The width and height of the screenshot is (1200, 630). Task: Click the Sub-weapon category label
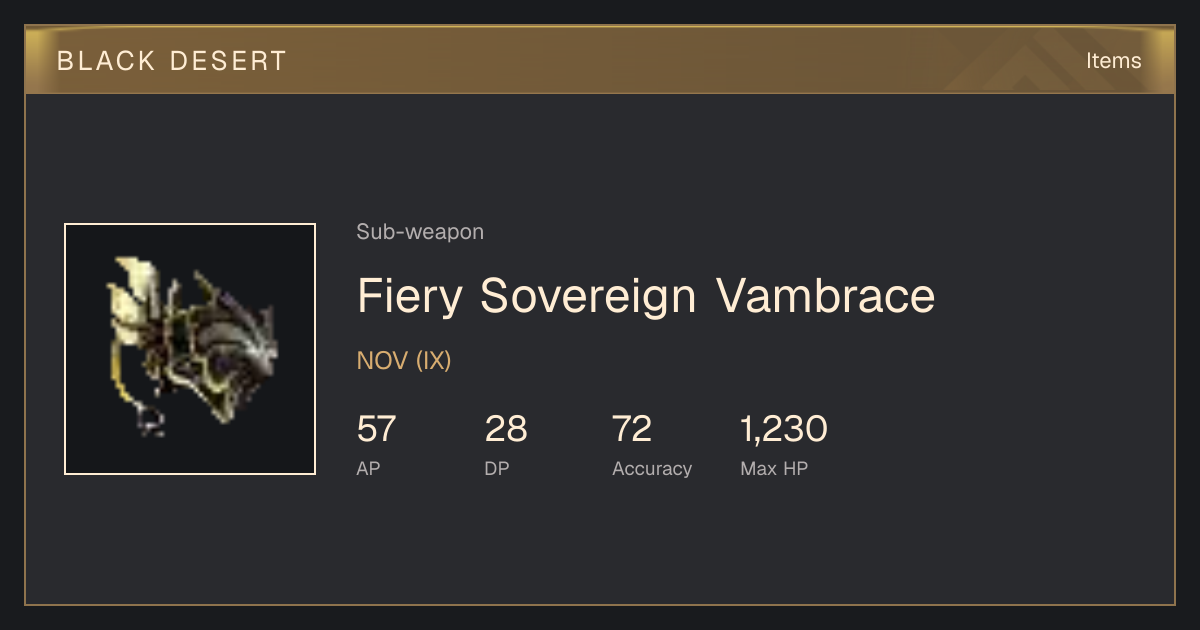tap(420, 232)
